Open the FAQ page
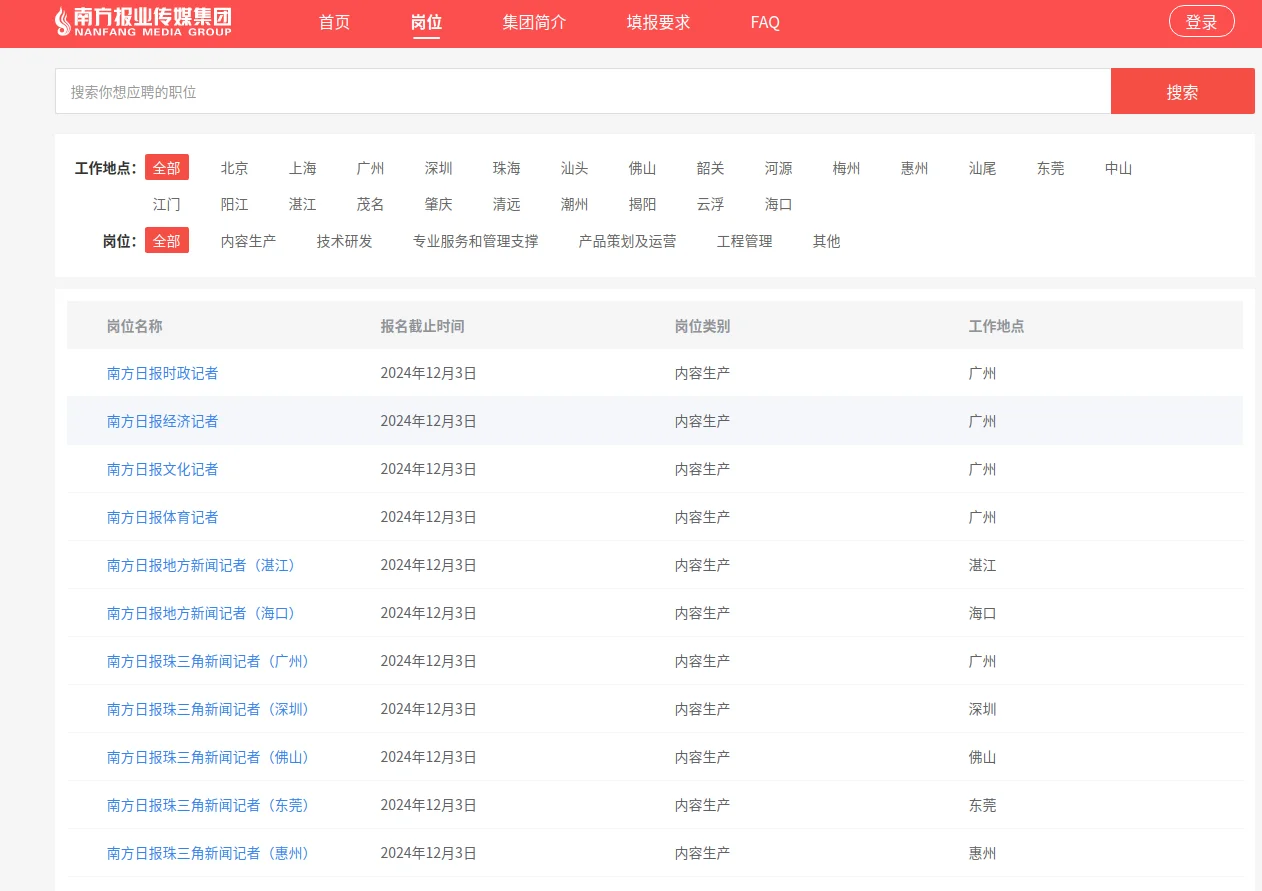 [764, 21]
